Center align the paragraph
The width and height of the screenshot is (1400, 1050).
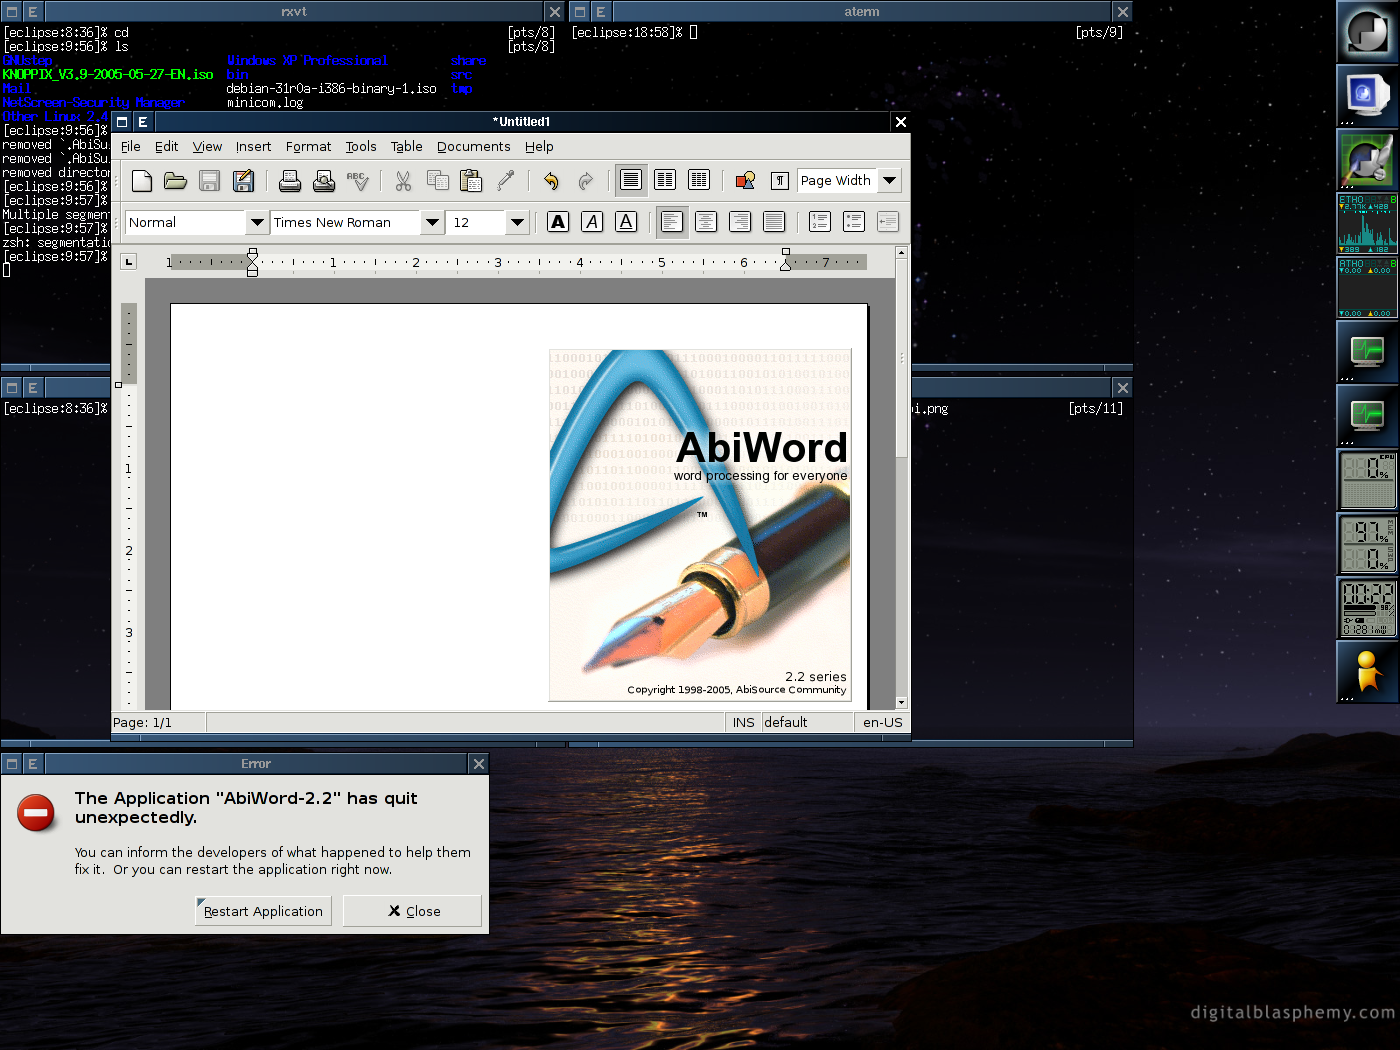706,222
